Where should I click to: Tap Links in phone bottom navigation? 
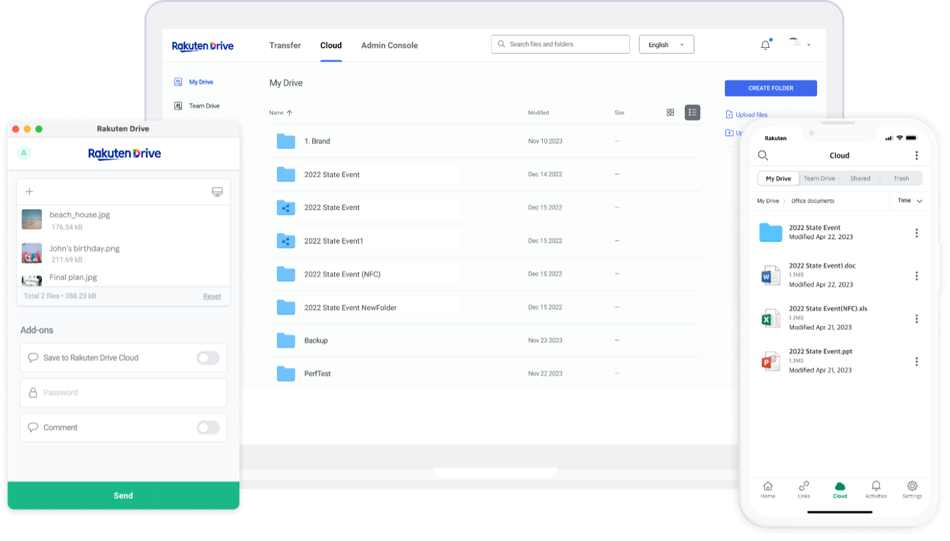804,490
